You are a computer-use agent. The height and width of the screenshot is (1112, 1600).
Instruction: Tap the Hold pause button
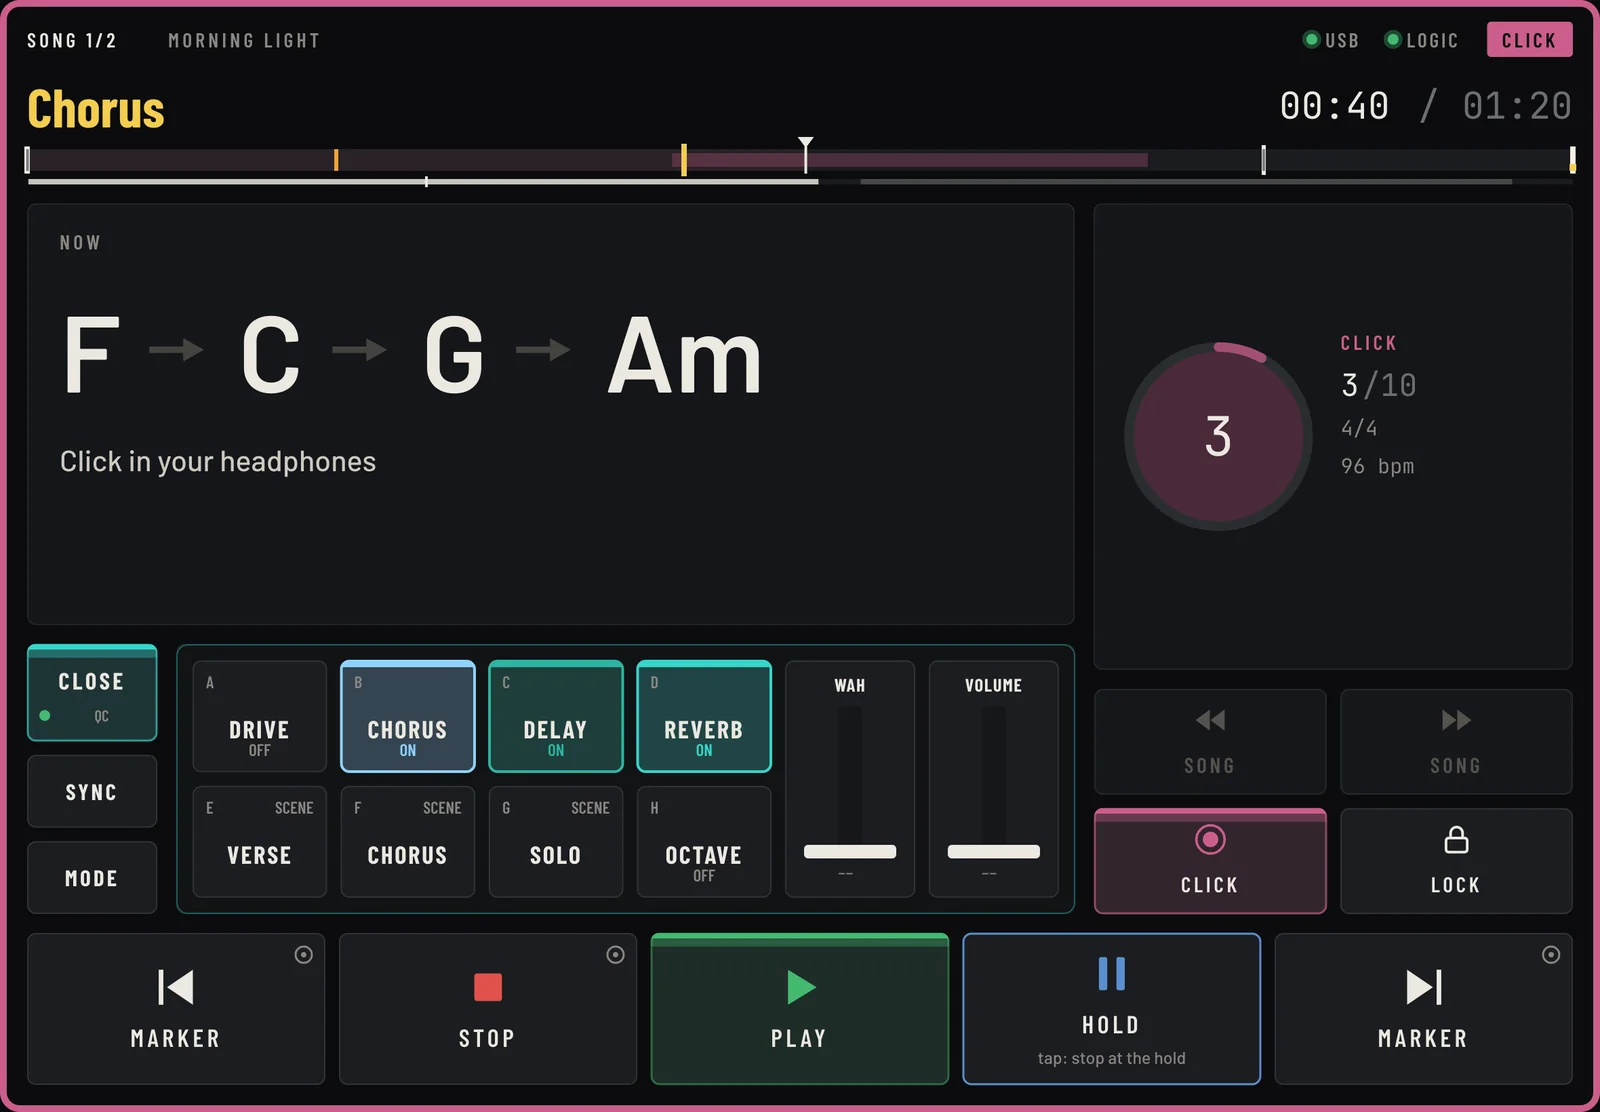point(1111,1008)
